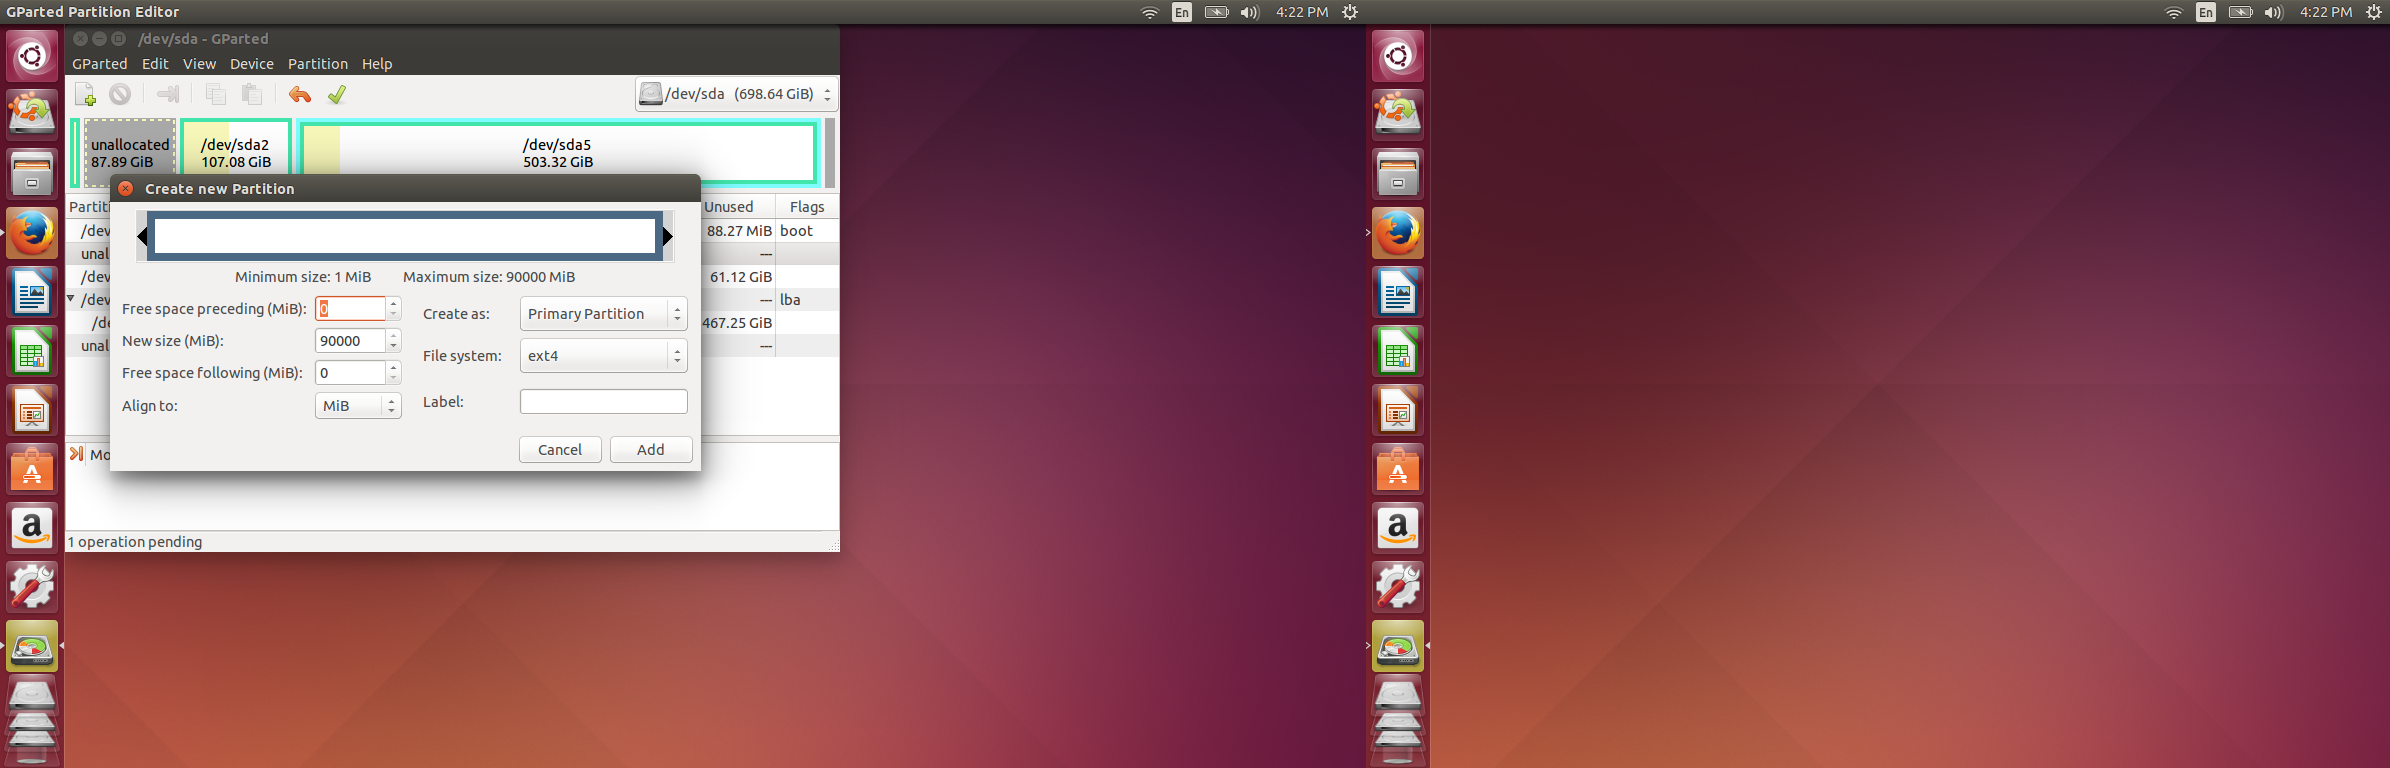Screen dimensions: 2390x768
Task: Click the Undo last operation icon
Action: click(299, 95)
